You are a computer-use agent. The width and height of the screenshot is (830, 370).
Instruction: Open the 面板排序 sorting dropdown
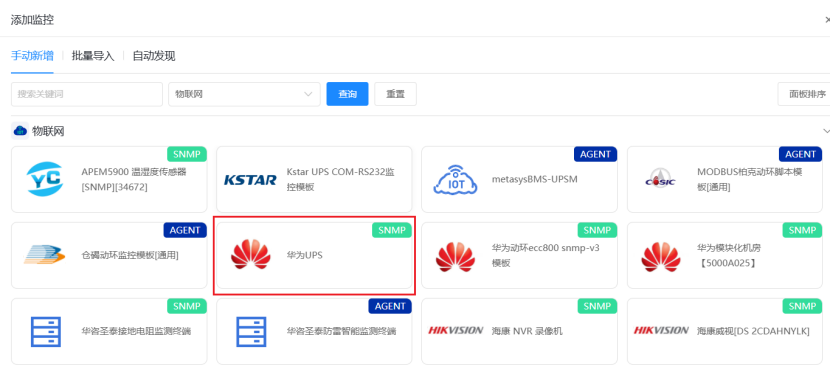point(804,94)
